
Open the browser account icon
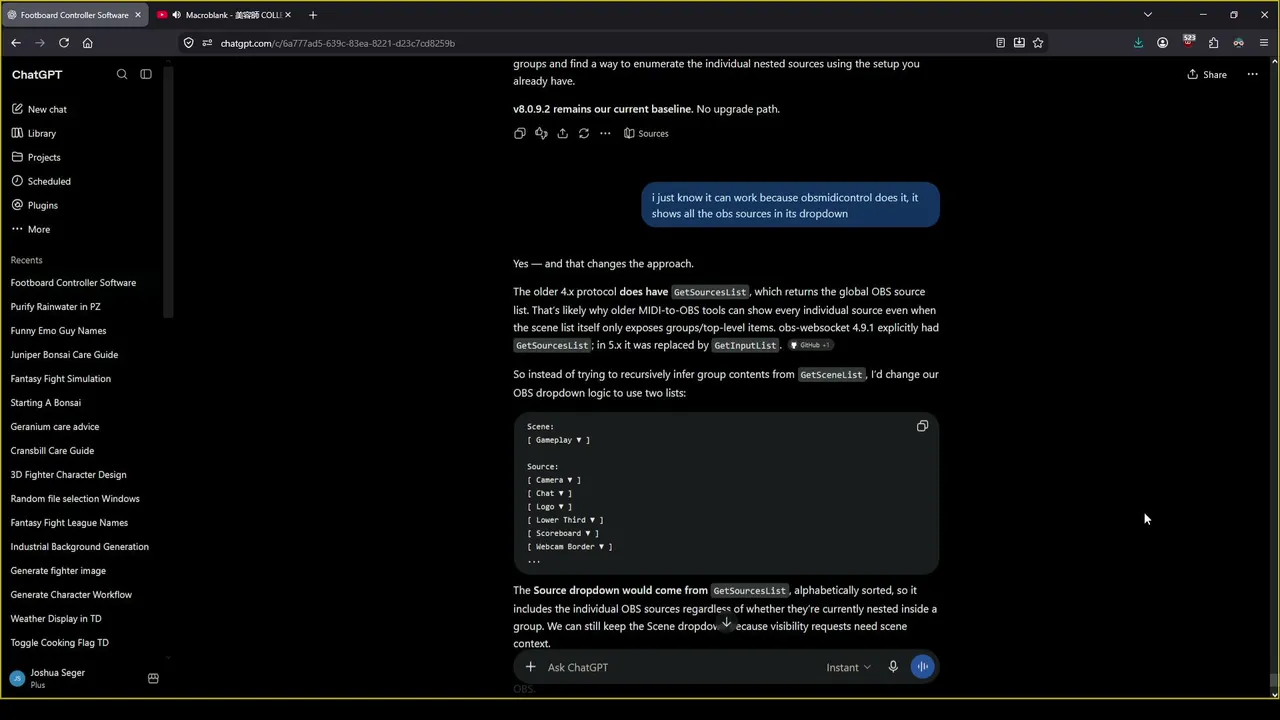click(x=1163, y=43)
